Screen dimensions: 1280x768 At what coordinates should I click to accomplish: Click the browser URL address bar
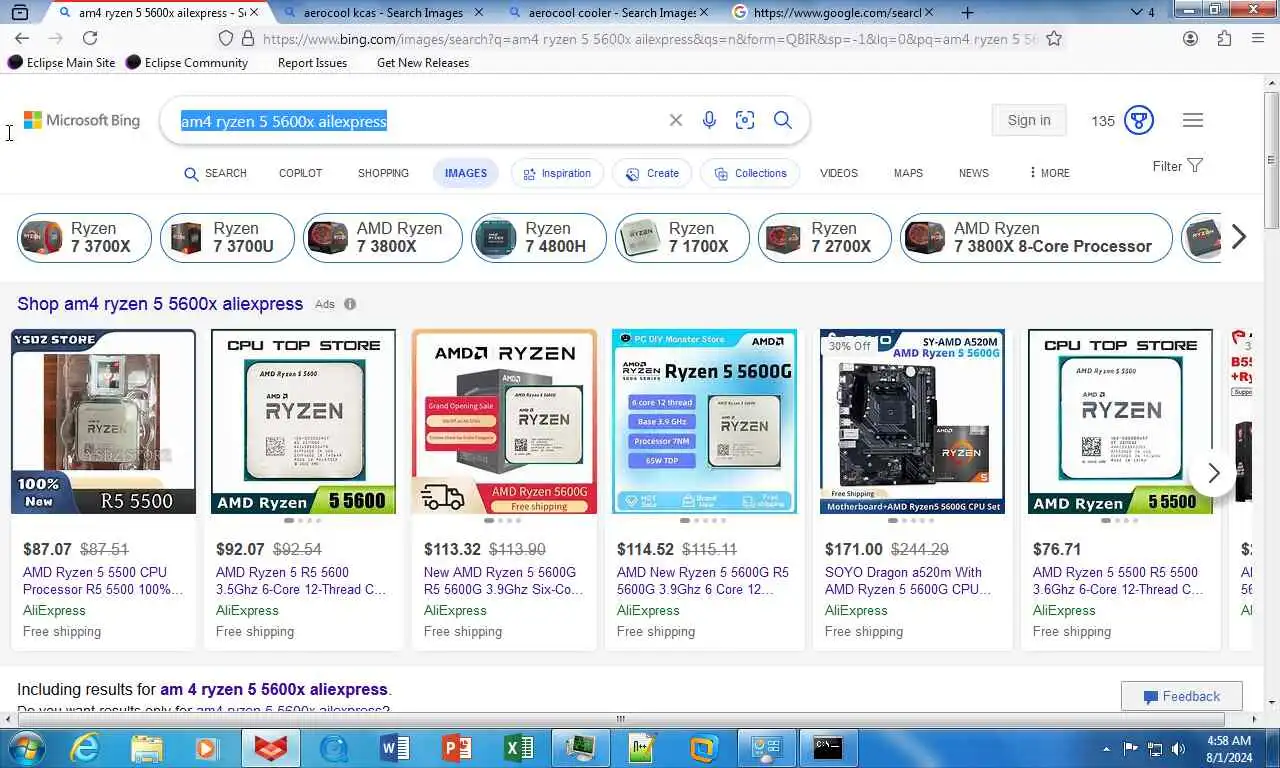coord(650,39)
